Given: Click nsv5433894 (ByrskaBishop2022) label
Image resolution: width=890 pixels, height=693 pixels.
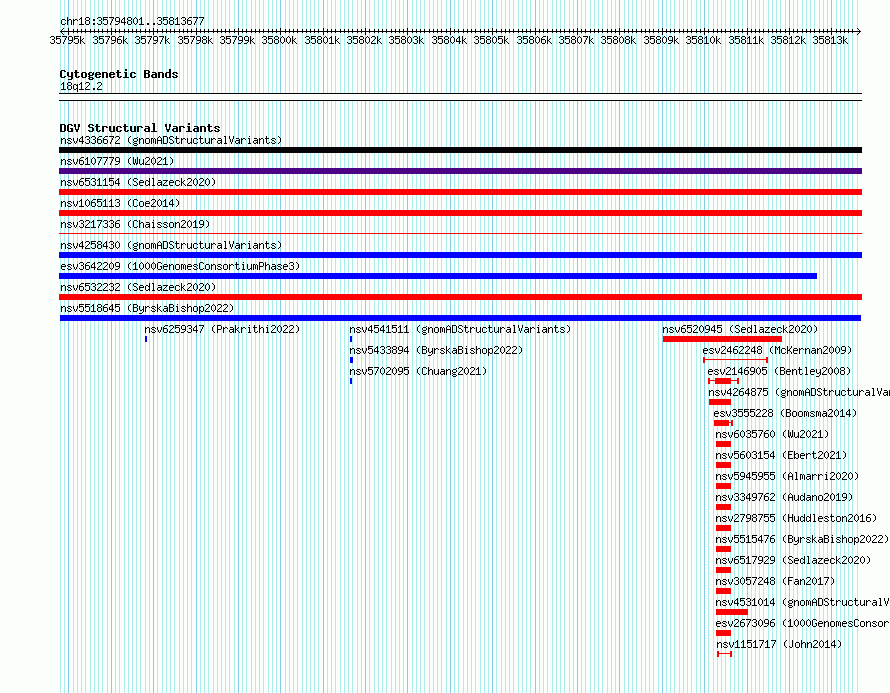Looking at the screenshot, I should pos(436,350).
